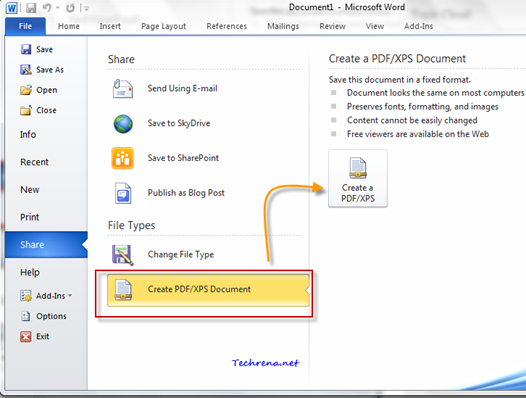Choose Save As text label in the sidebar
The width and height of the screenshot is (526, 398).
[x=50, y=70]
